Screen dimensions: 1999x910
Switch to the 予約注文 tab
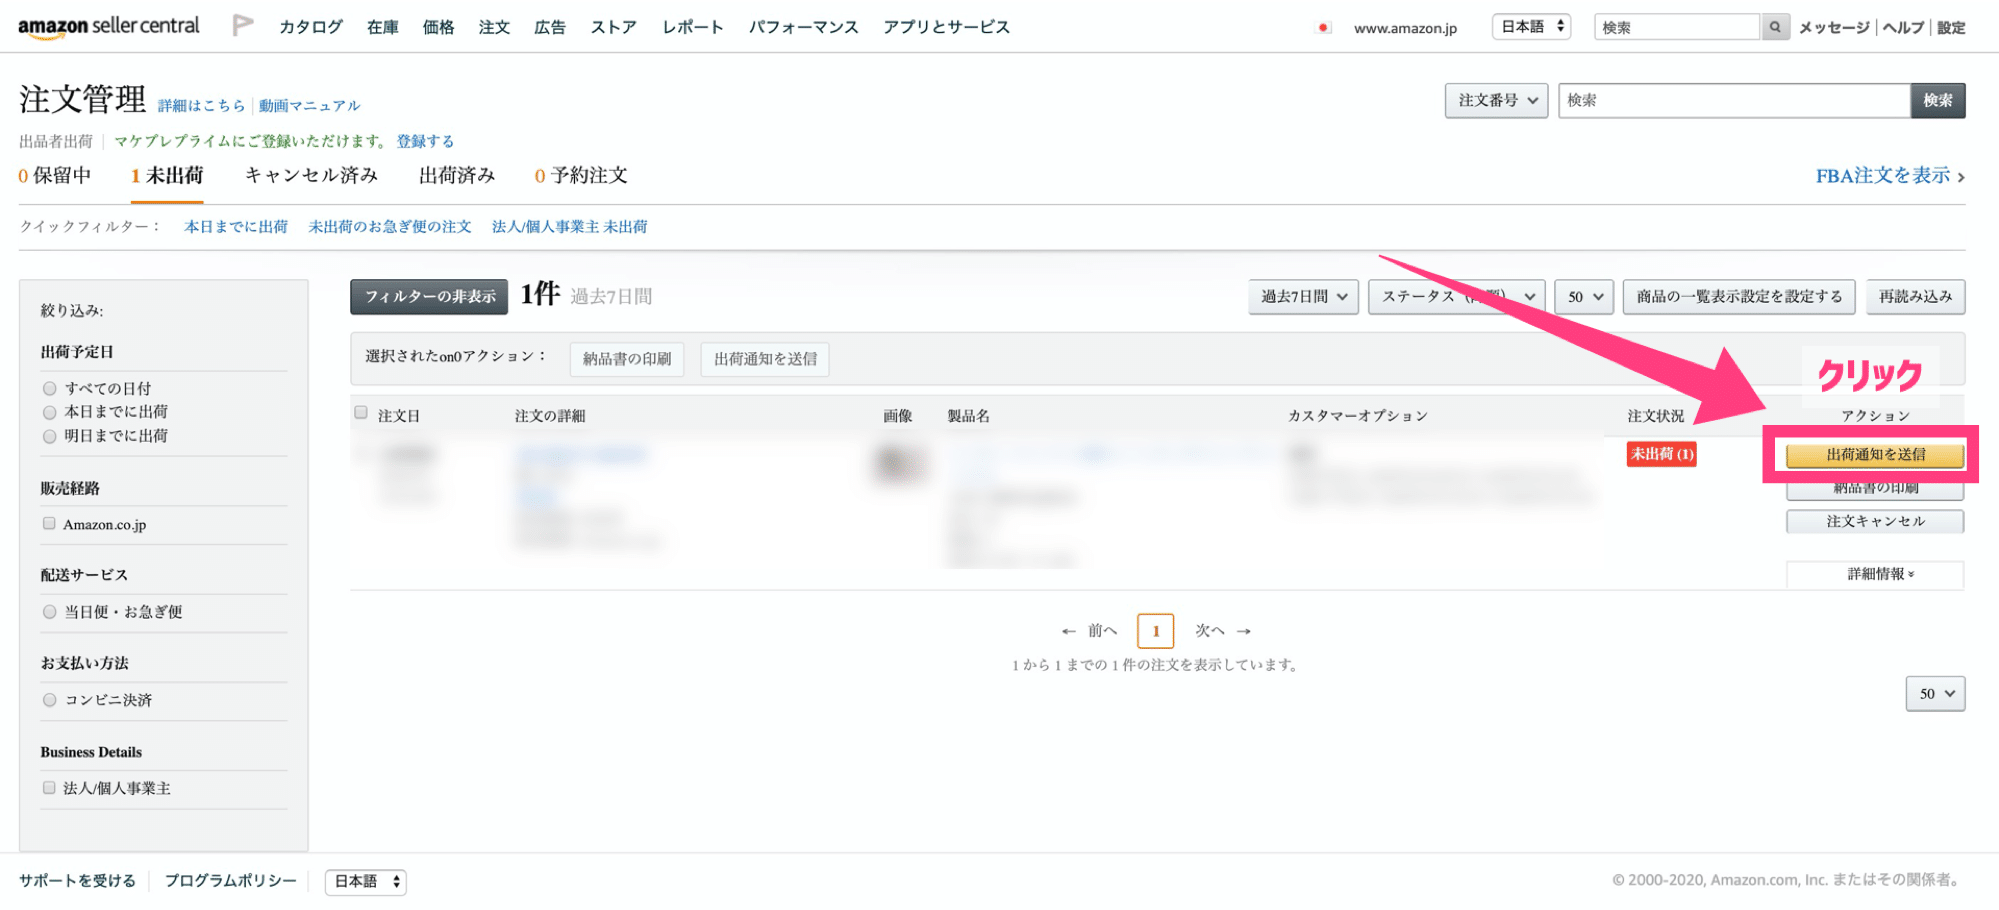581,176
